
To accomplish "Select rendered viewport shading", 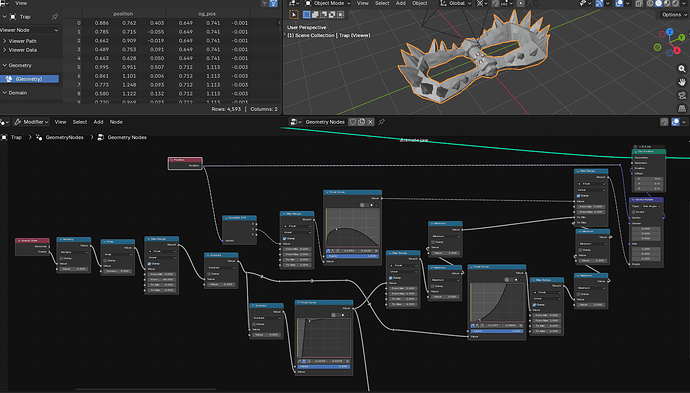I will (675, 3).
